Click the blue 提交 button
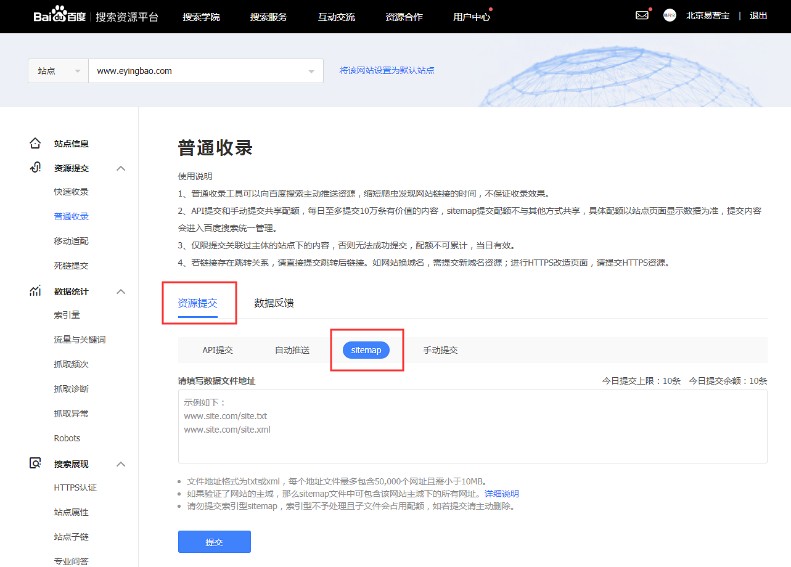Viewport: 791px width, 567px height. (x=214, y=541)
